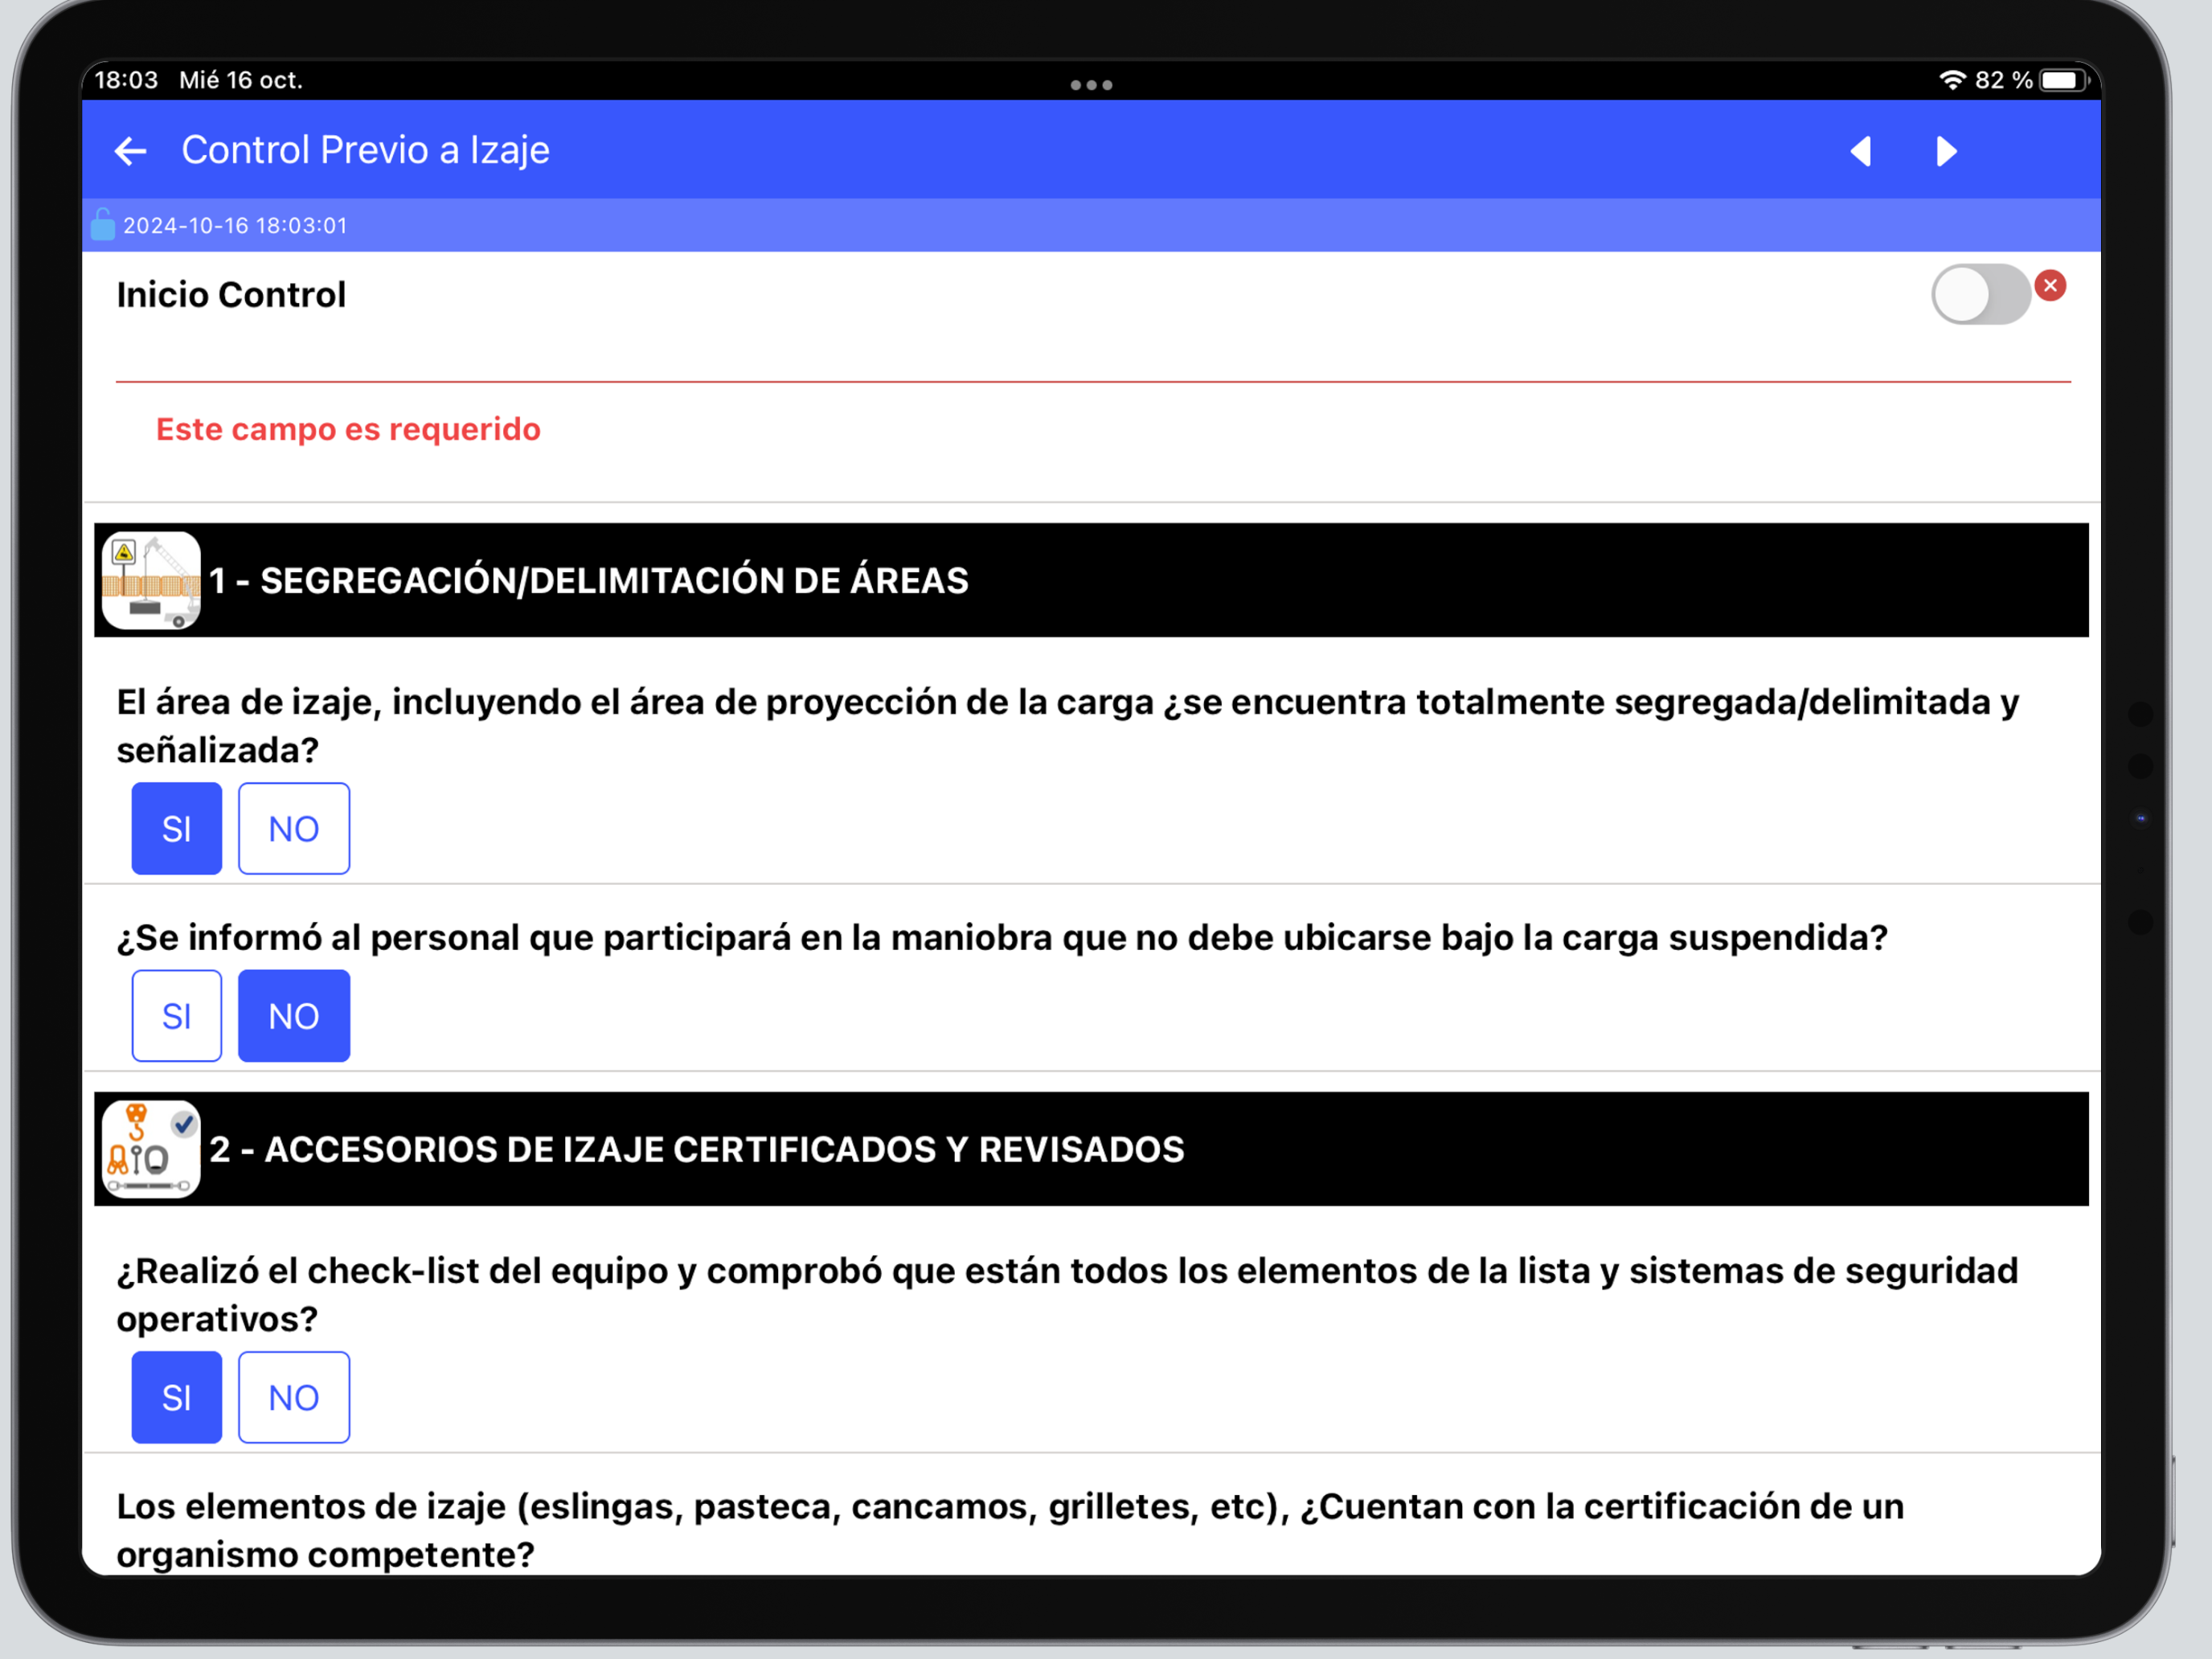This screenshot has height=1659, width=2212.
Task: Tap the 18:03 clock in status bar
Action: 126,80
